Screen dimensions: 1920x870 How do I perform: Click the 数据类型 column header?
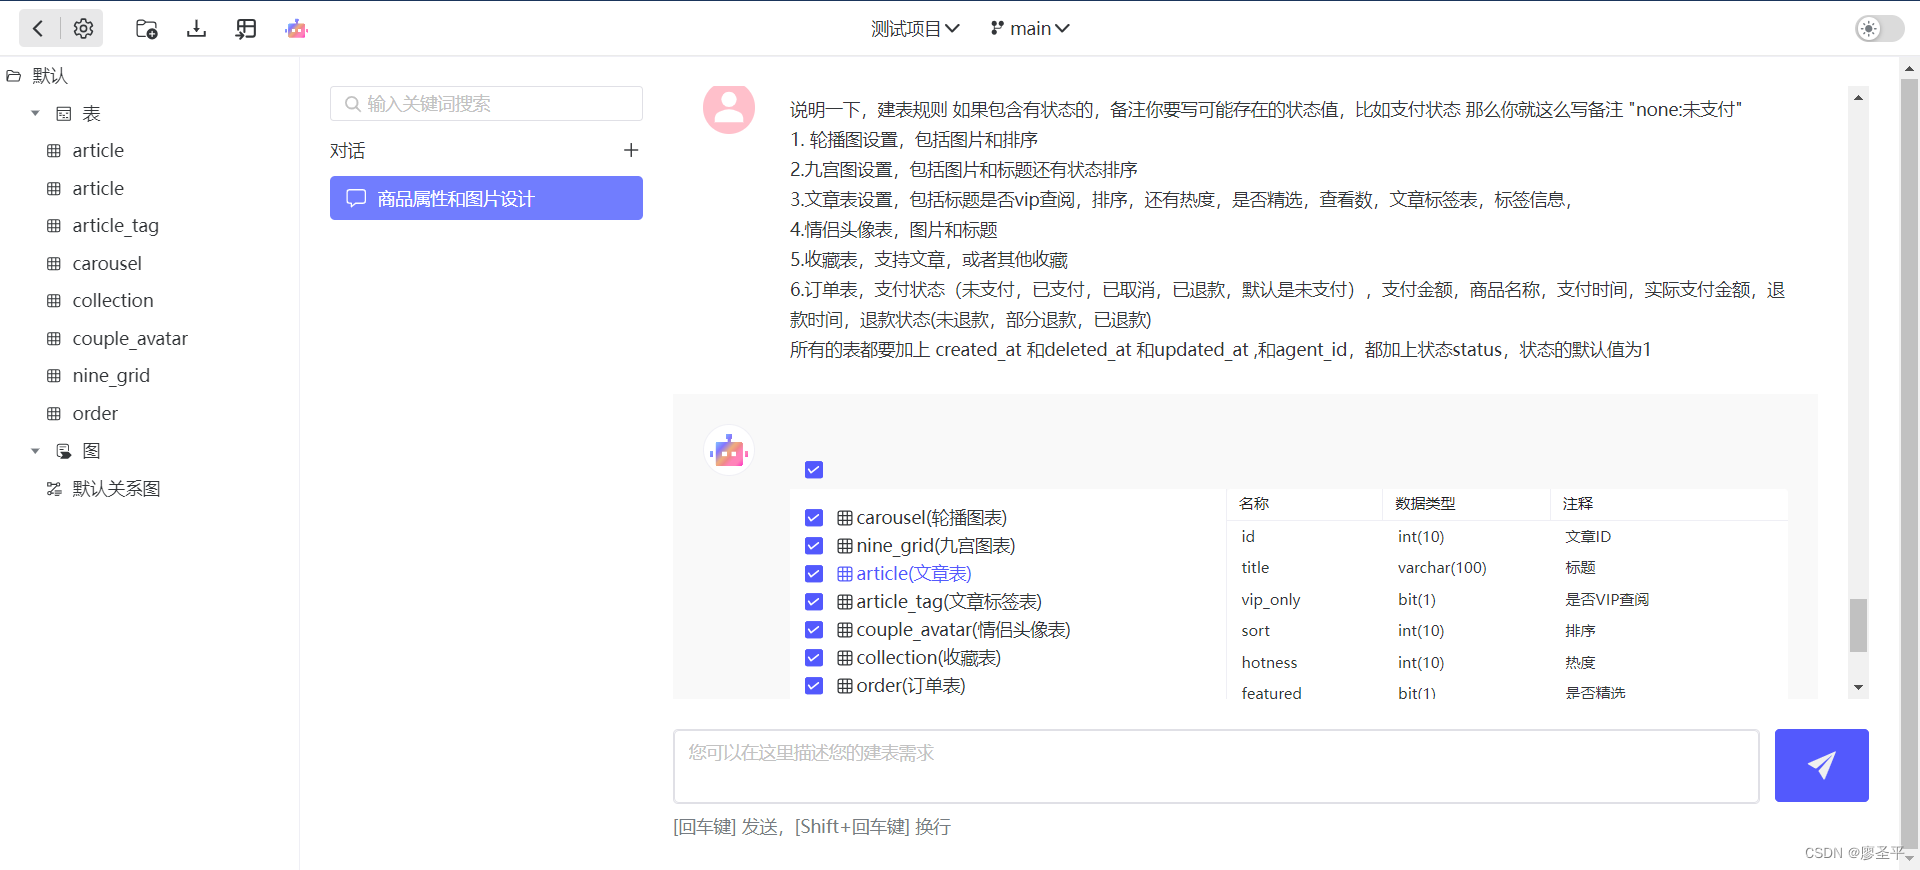click(1425, 504)
